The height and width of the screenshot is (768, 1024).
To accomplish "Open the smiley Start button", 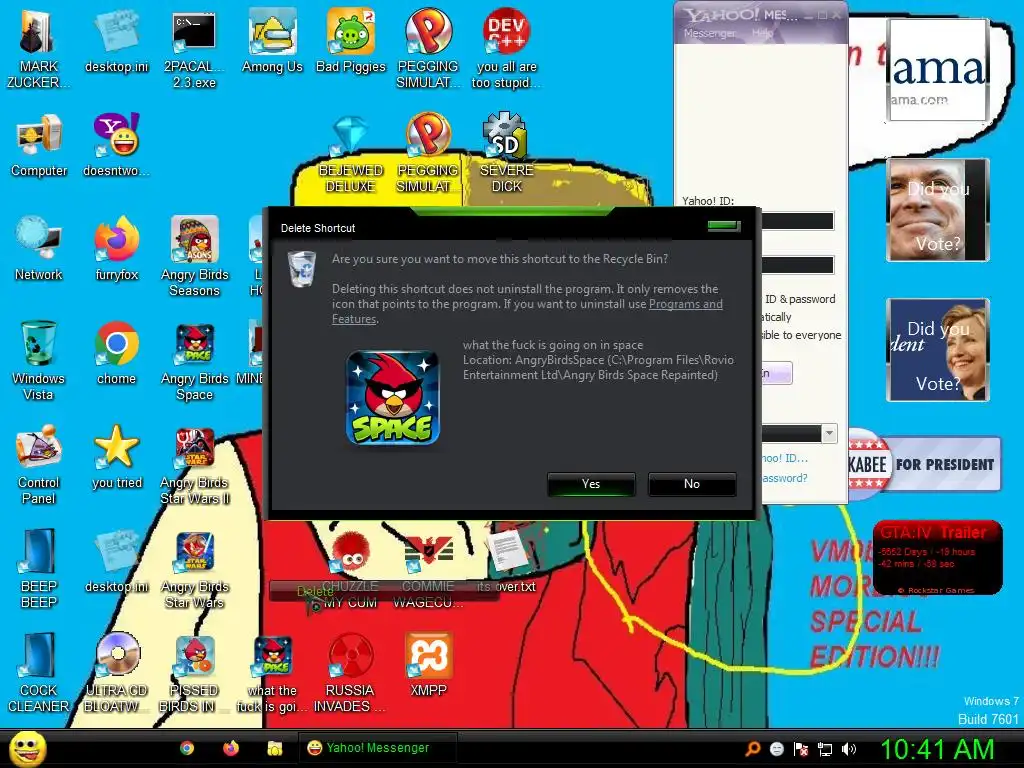I will [28, 748].
